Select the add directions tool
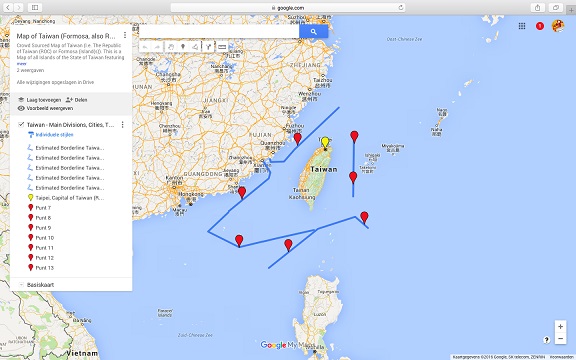The image size is (576, 360). 208,47
